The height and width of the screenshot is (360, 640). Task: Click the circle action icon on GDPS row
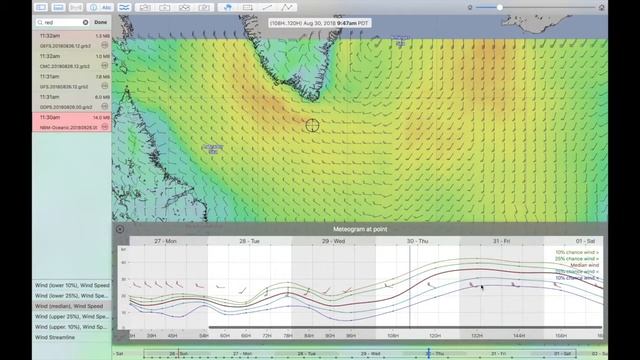(104, 106)
